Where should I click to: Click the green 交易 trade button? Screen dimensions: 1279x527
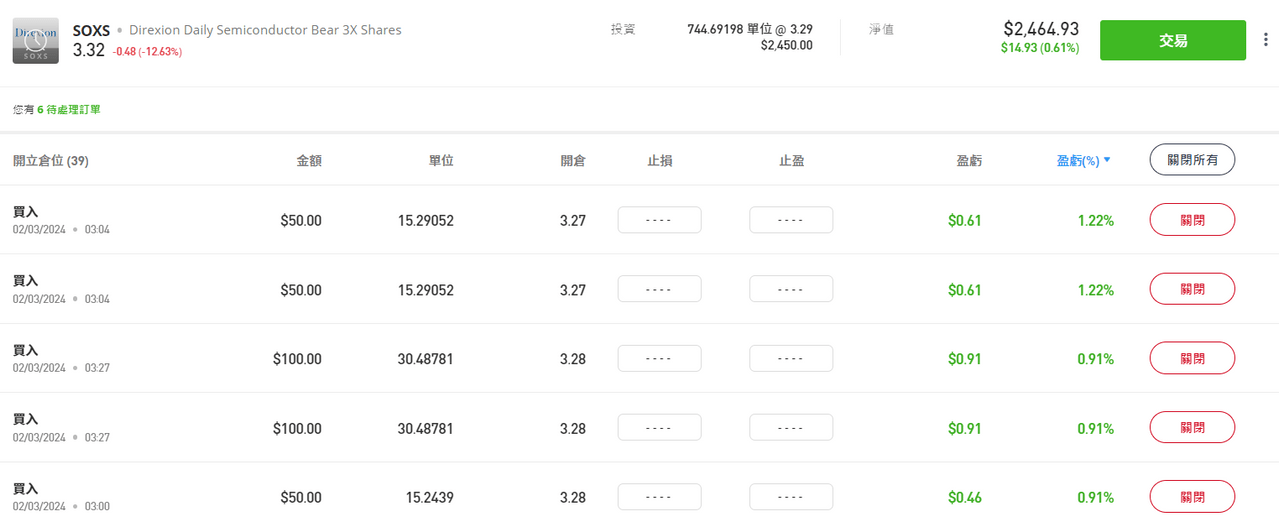coord(1173,40)
